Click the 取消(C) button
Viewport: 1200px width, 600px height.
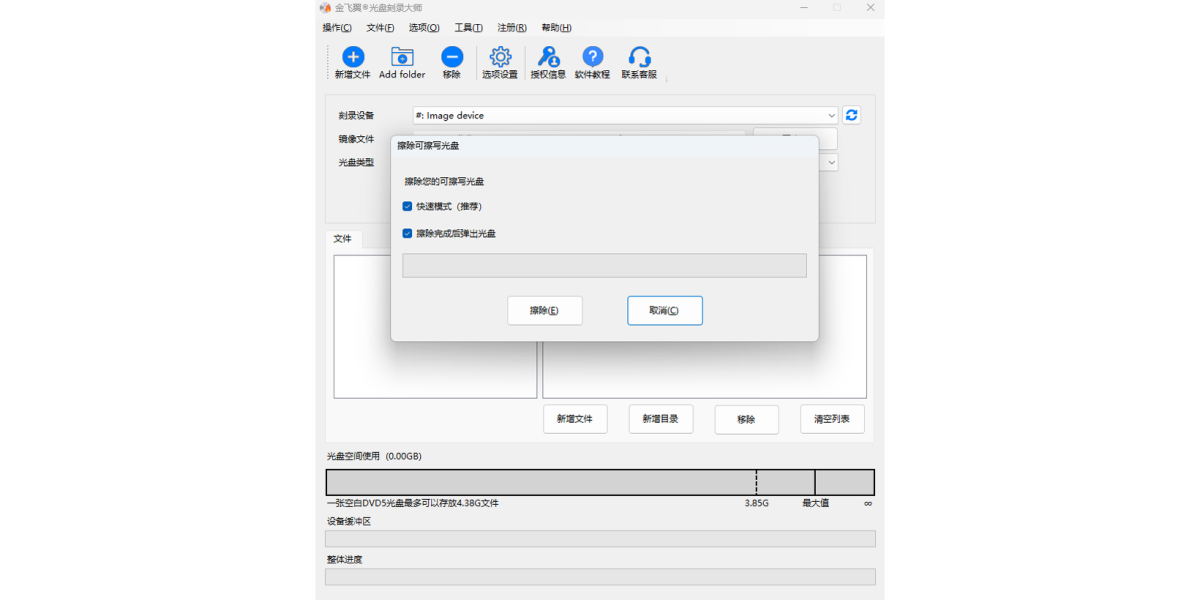pyautogui.click(x=664, y=311)
